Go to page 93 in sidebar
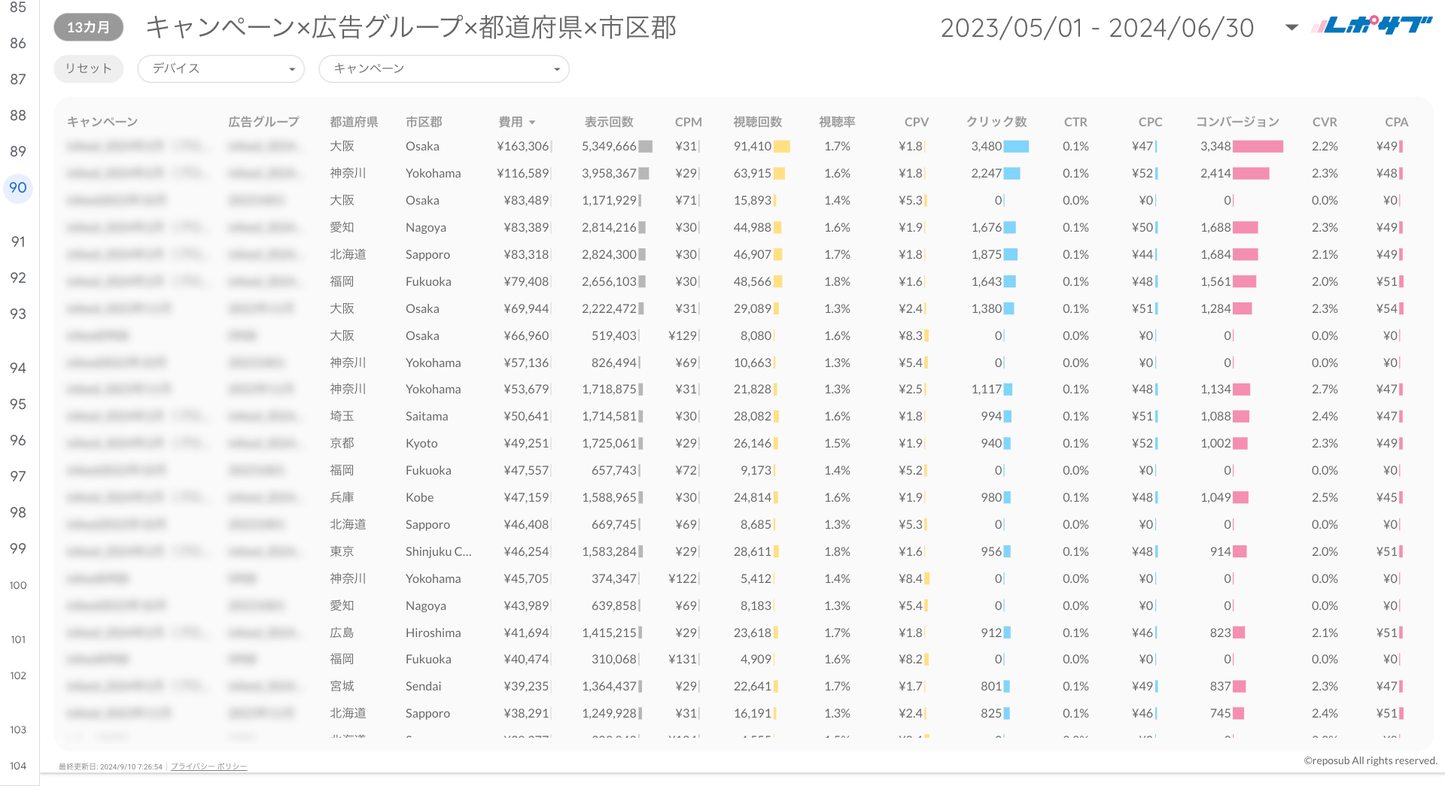Image resolution: width=1445 pixels, height=786 pixels. [x=18, y=313]
